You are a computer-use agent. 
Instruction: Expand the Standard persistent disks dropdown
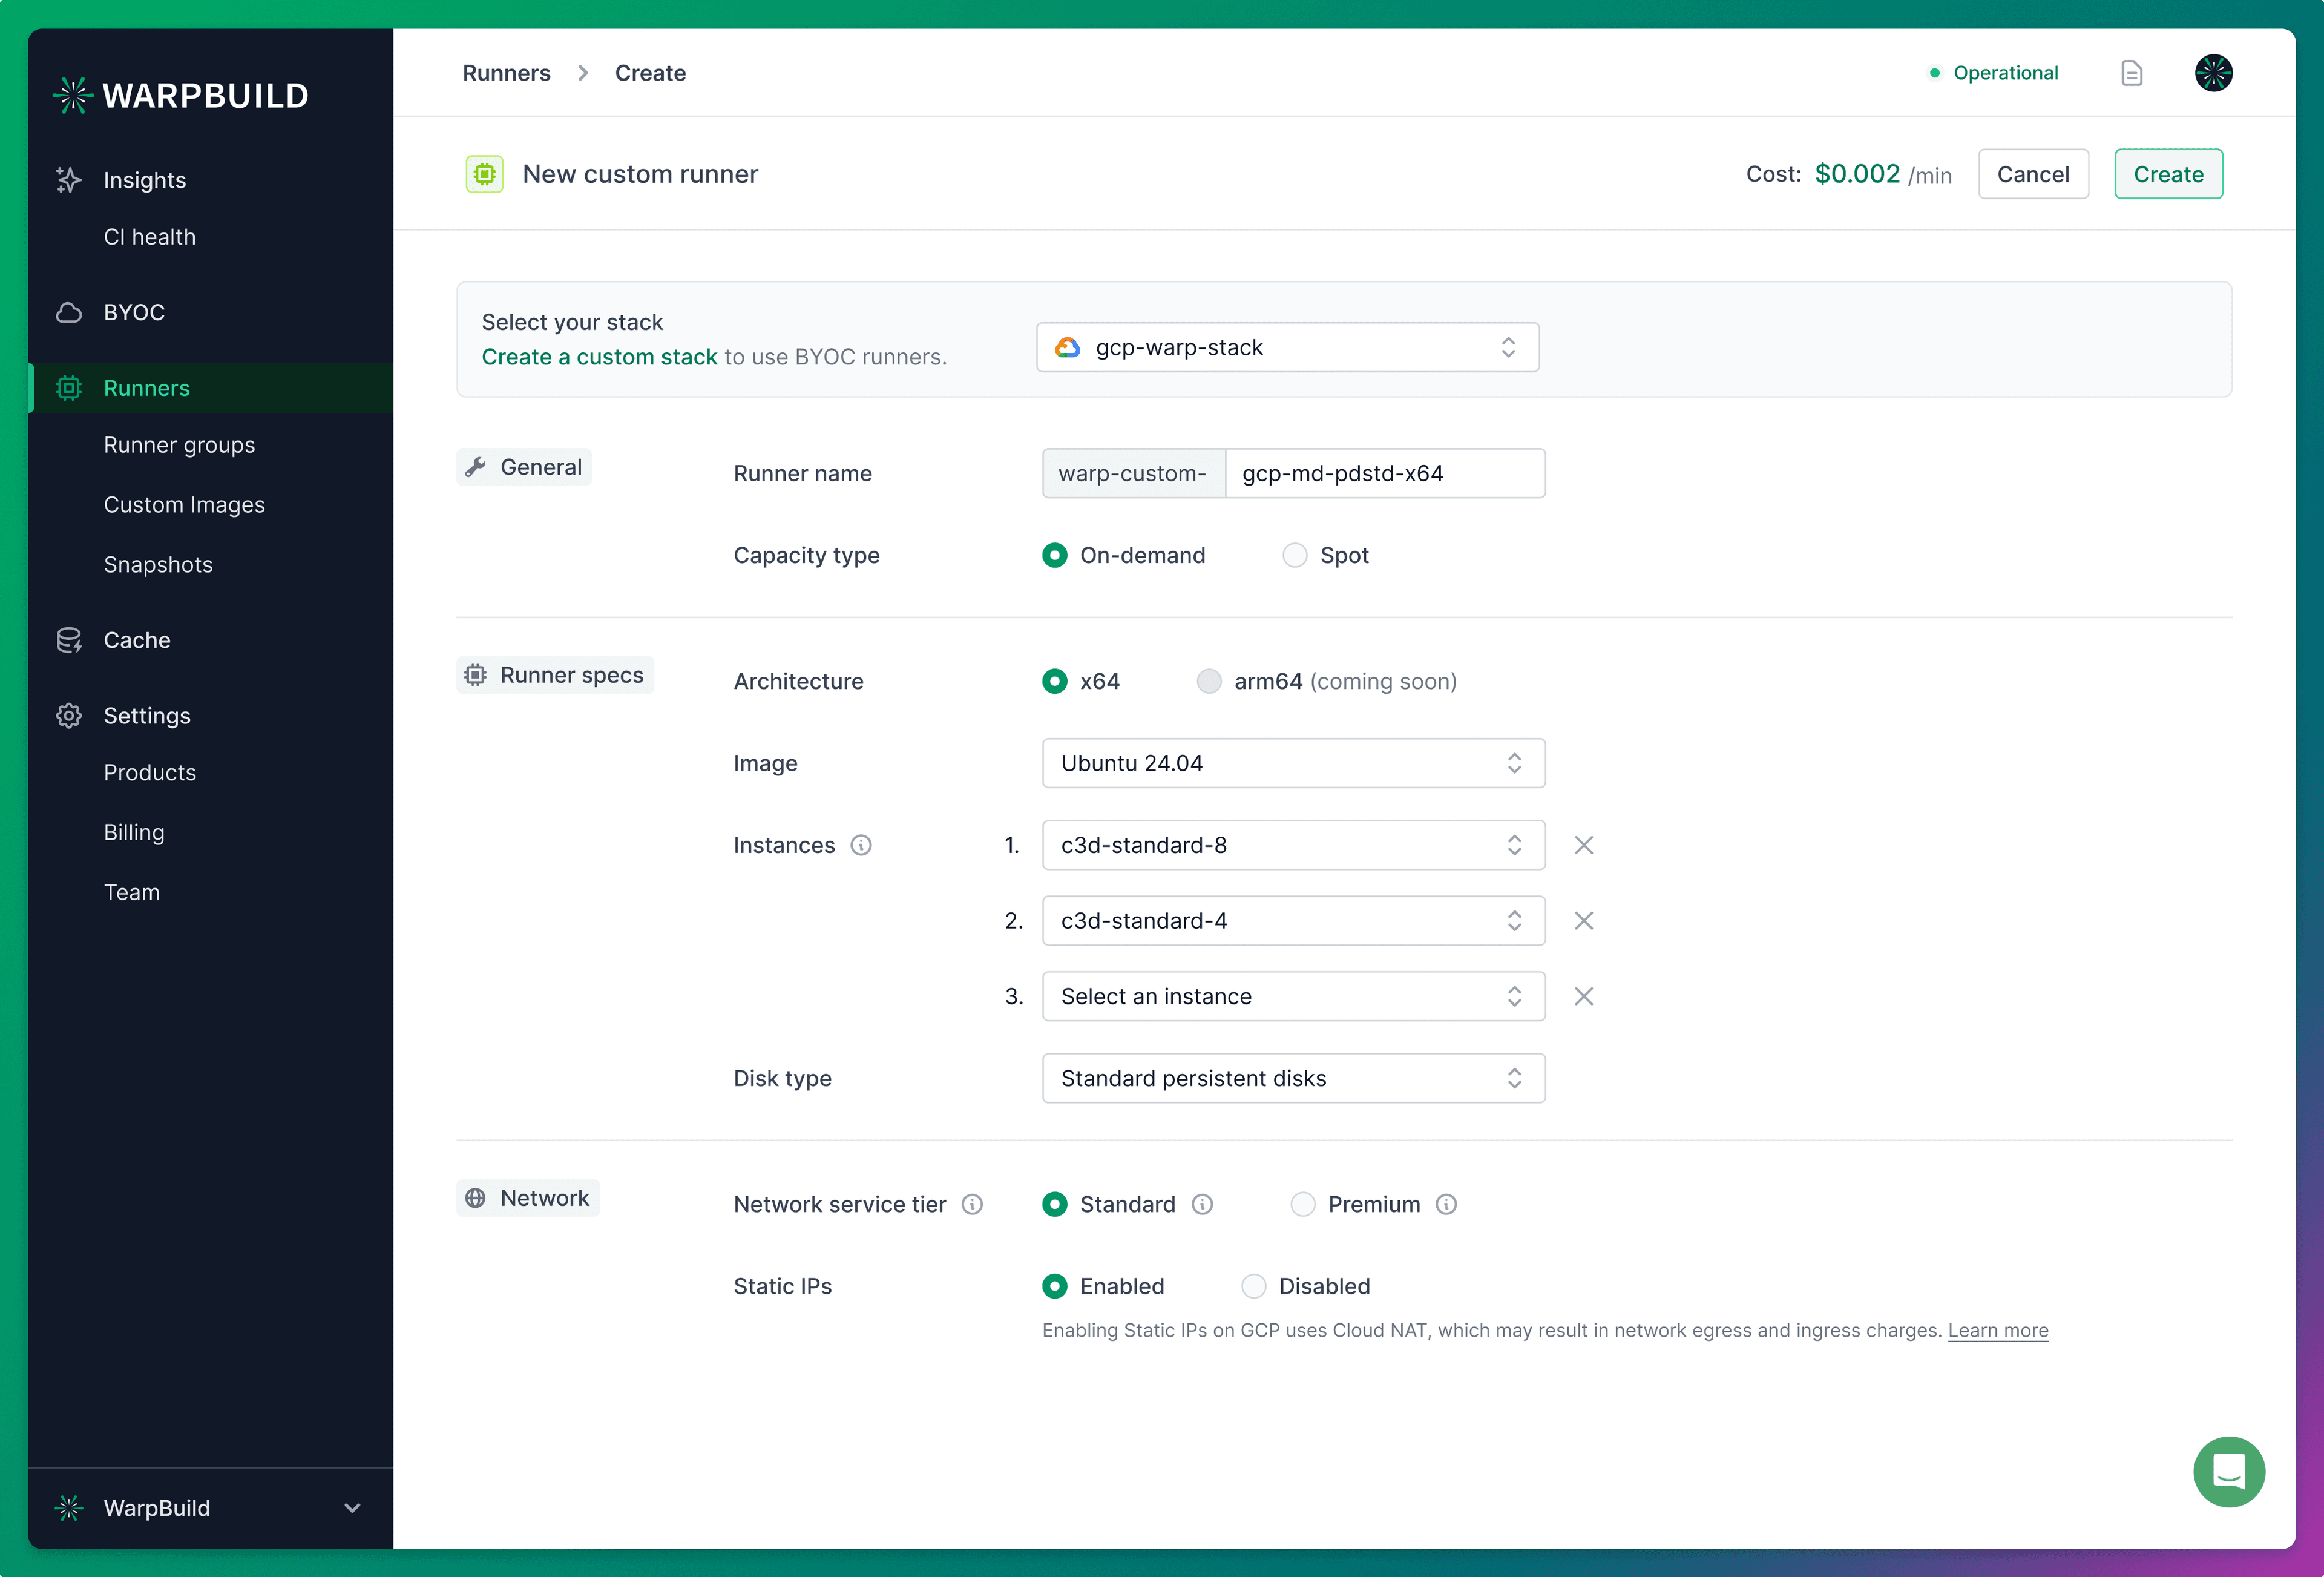1293,1078
